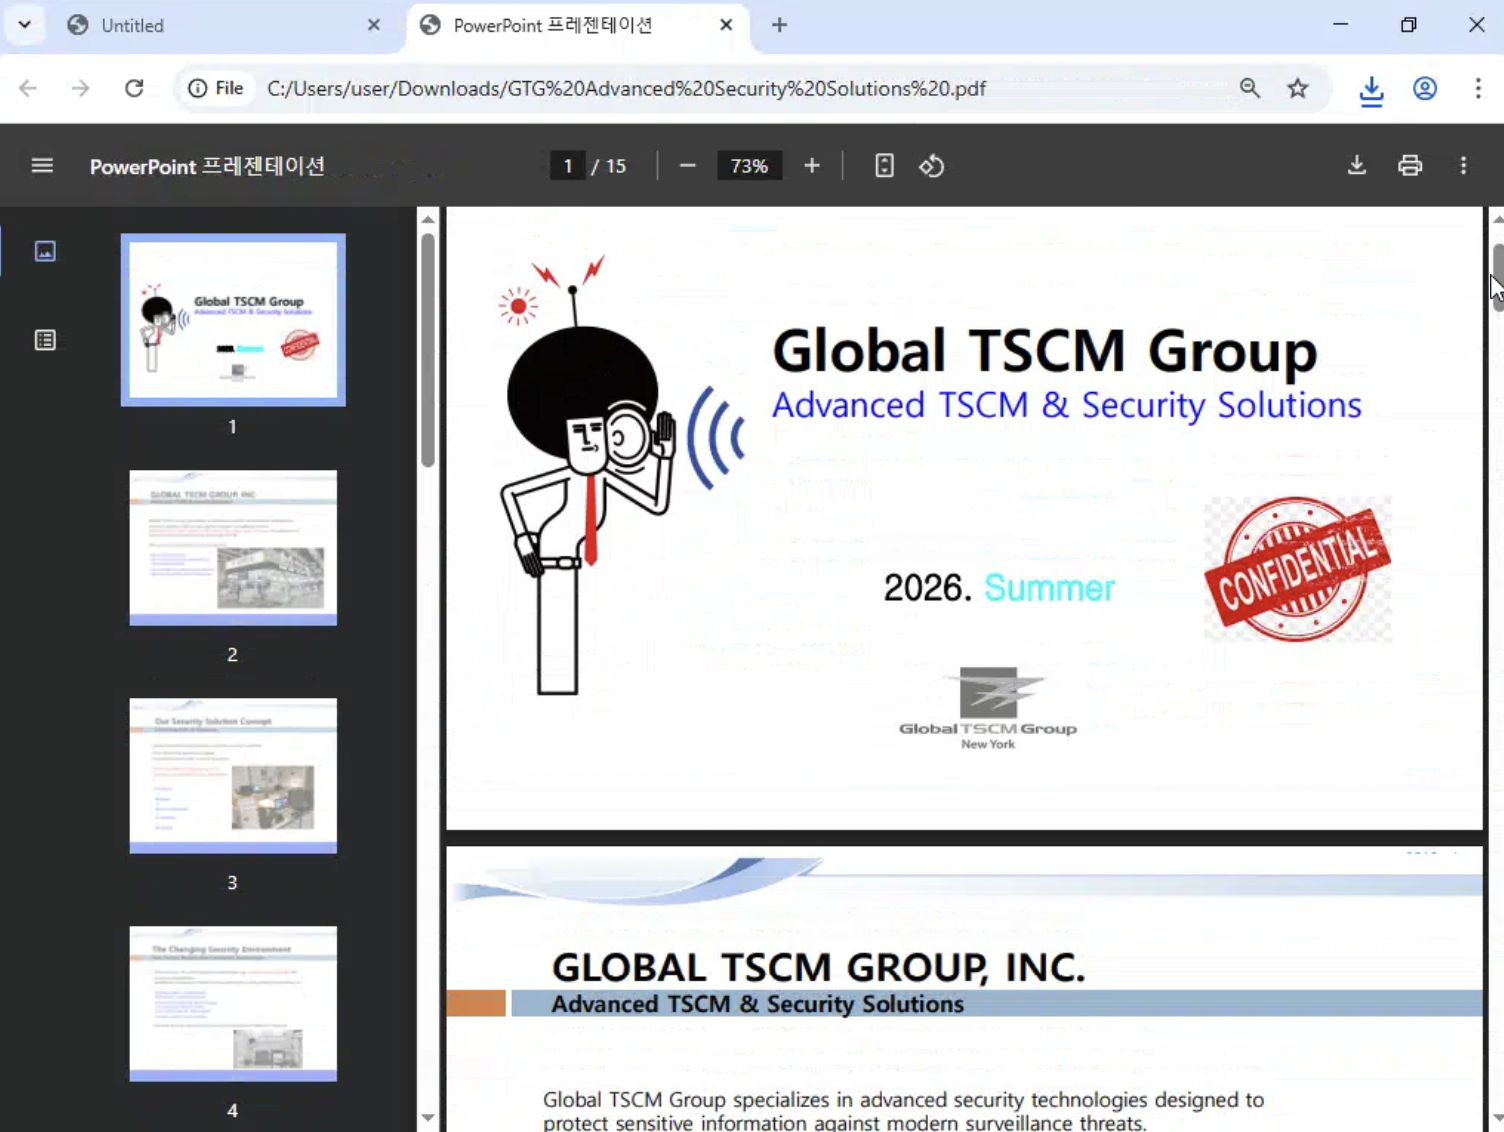Click the fit to page icon

coord(884,166)
